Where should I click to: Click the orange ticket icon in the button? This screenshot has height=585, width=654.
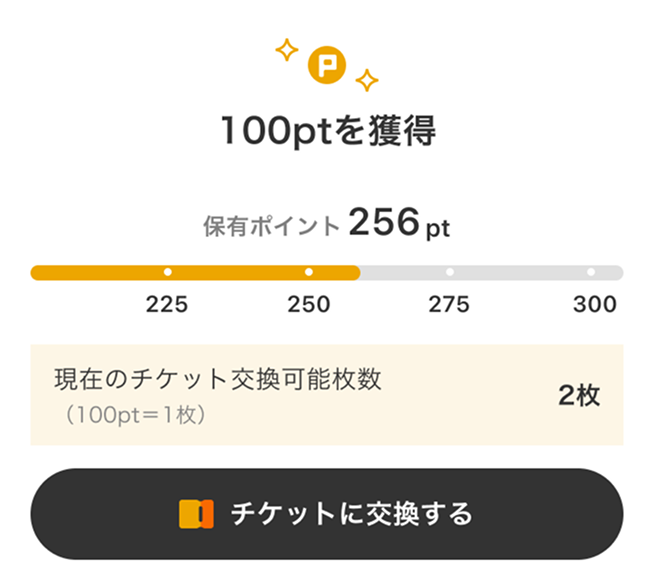coord(197,514)
